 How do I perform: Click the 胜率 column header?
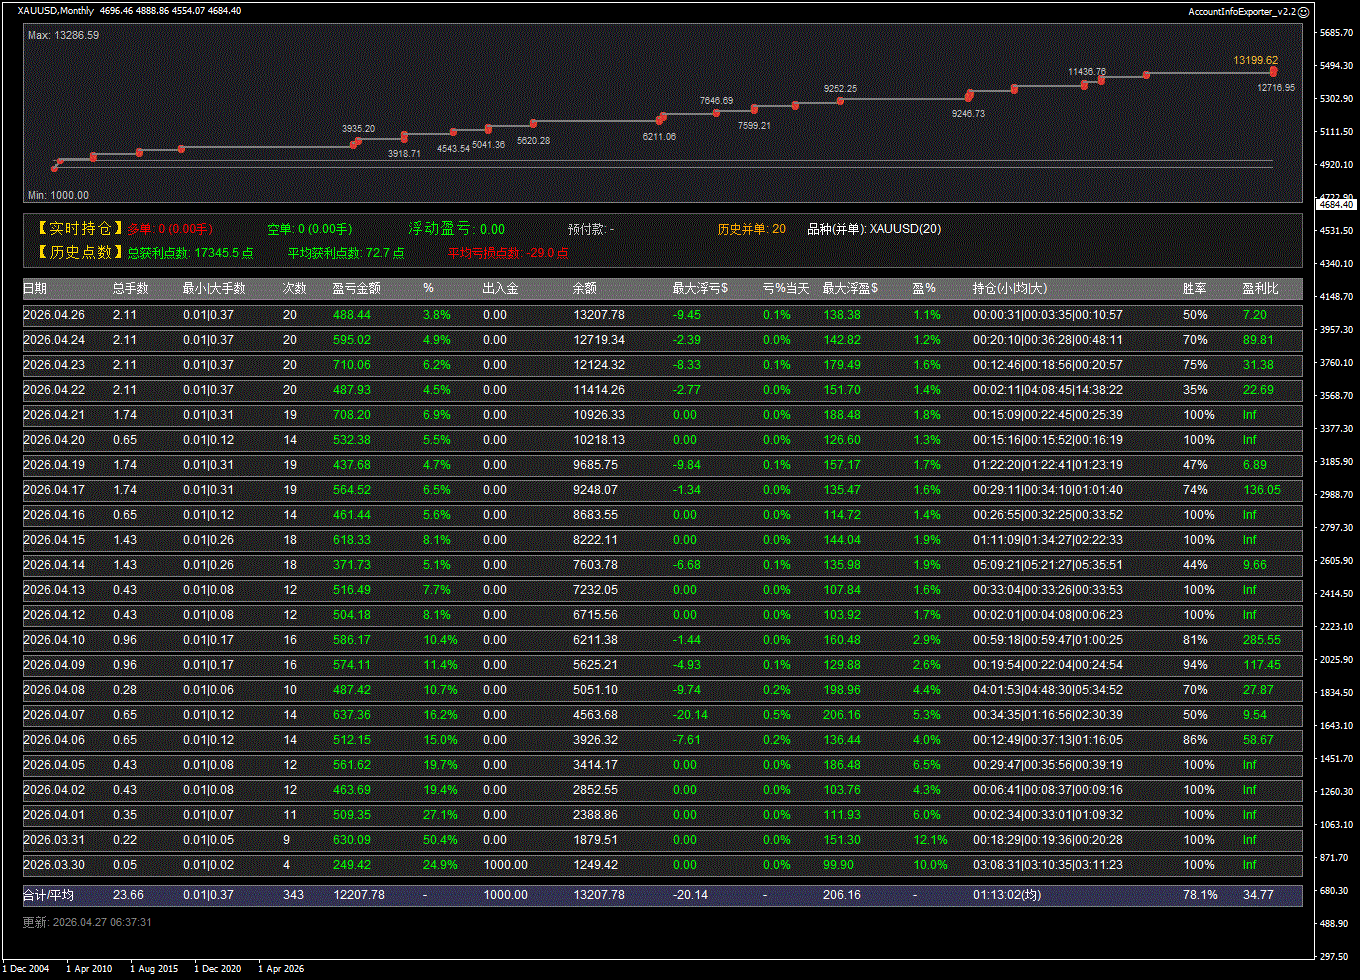click(1194, 289)
